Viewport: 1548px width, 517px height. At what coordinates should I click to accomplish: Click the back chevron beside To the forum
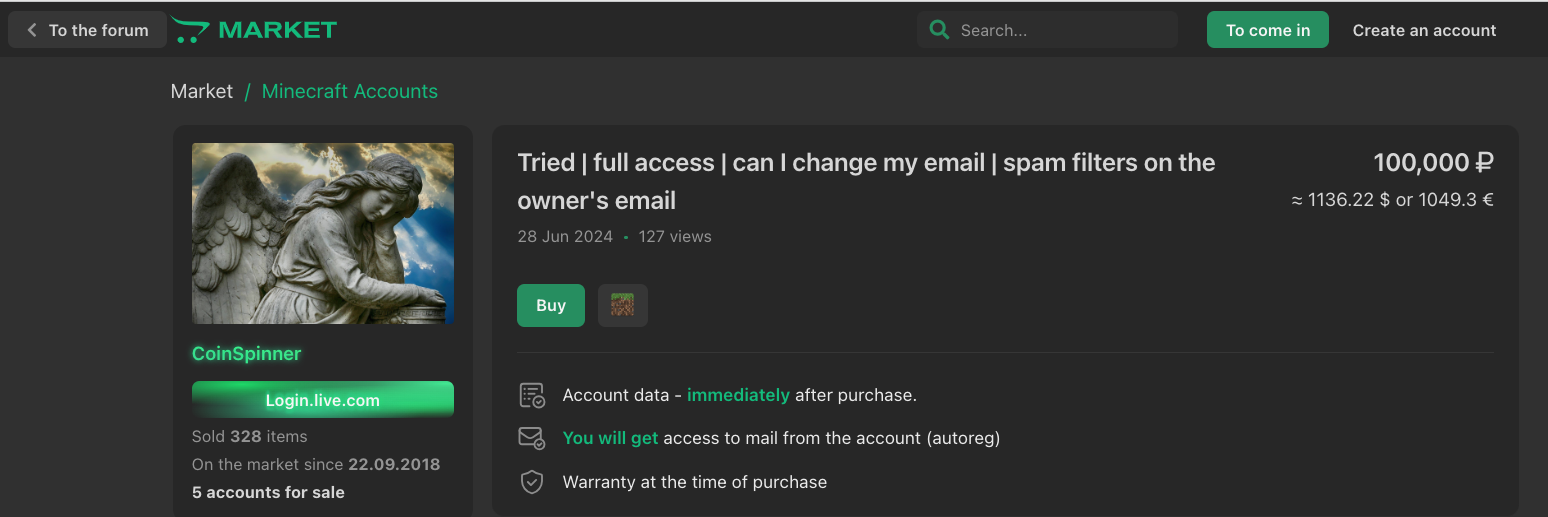pyautogui.click(x=31, y=30)
